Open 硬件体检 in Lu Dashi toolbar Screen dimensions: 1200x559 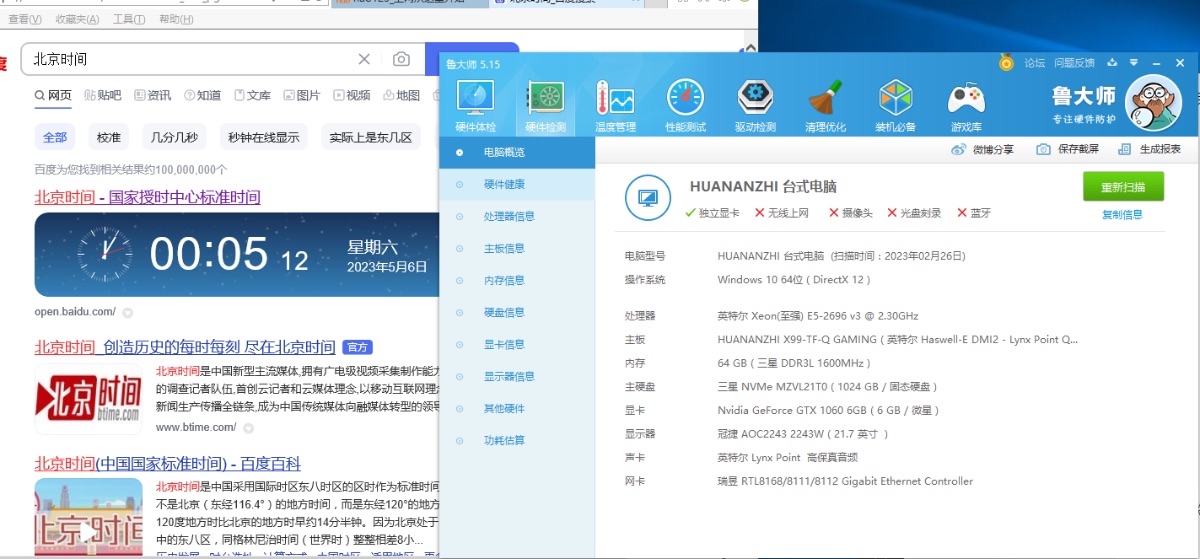(x=475, y=107)
